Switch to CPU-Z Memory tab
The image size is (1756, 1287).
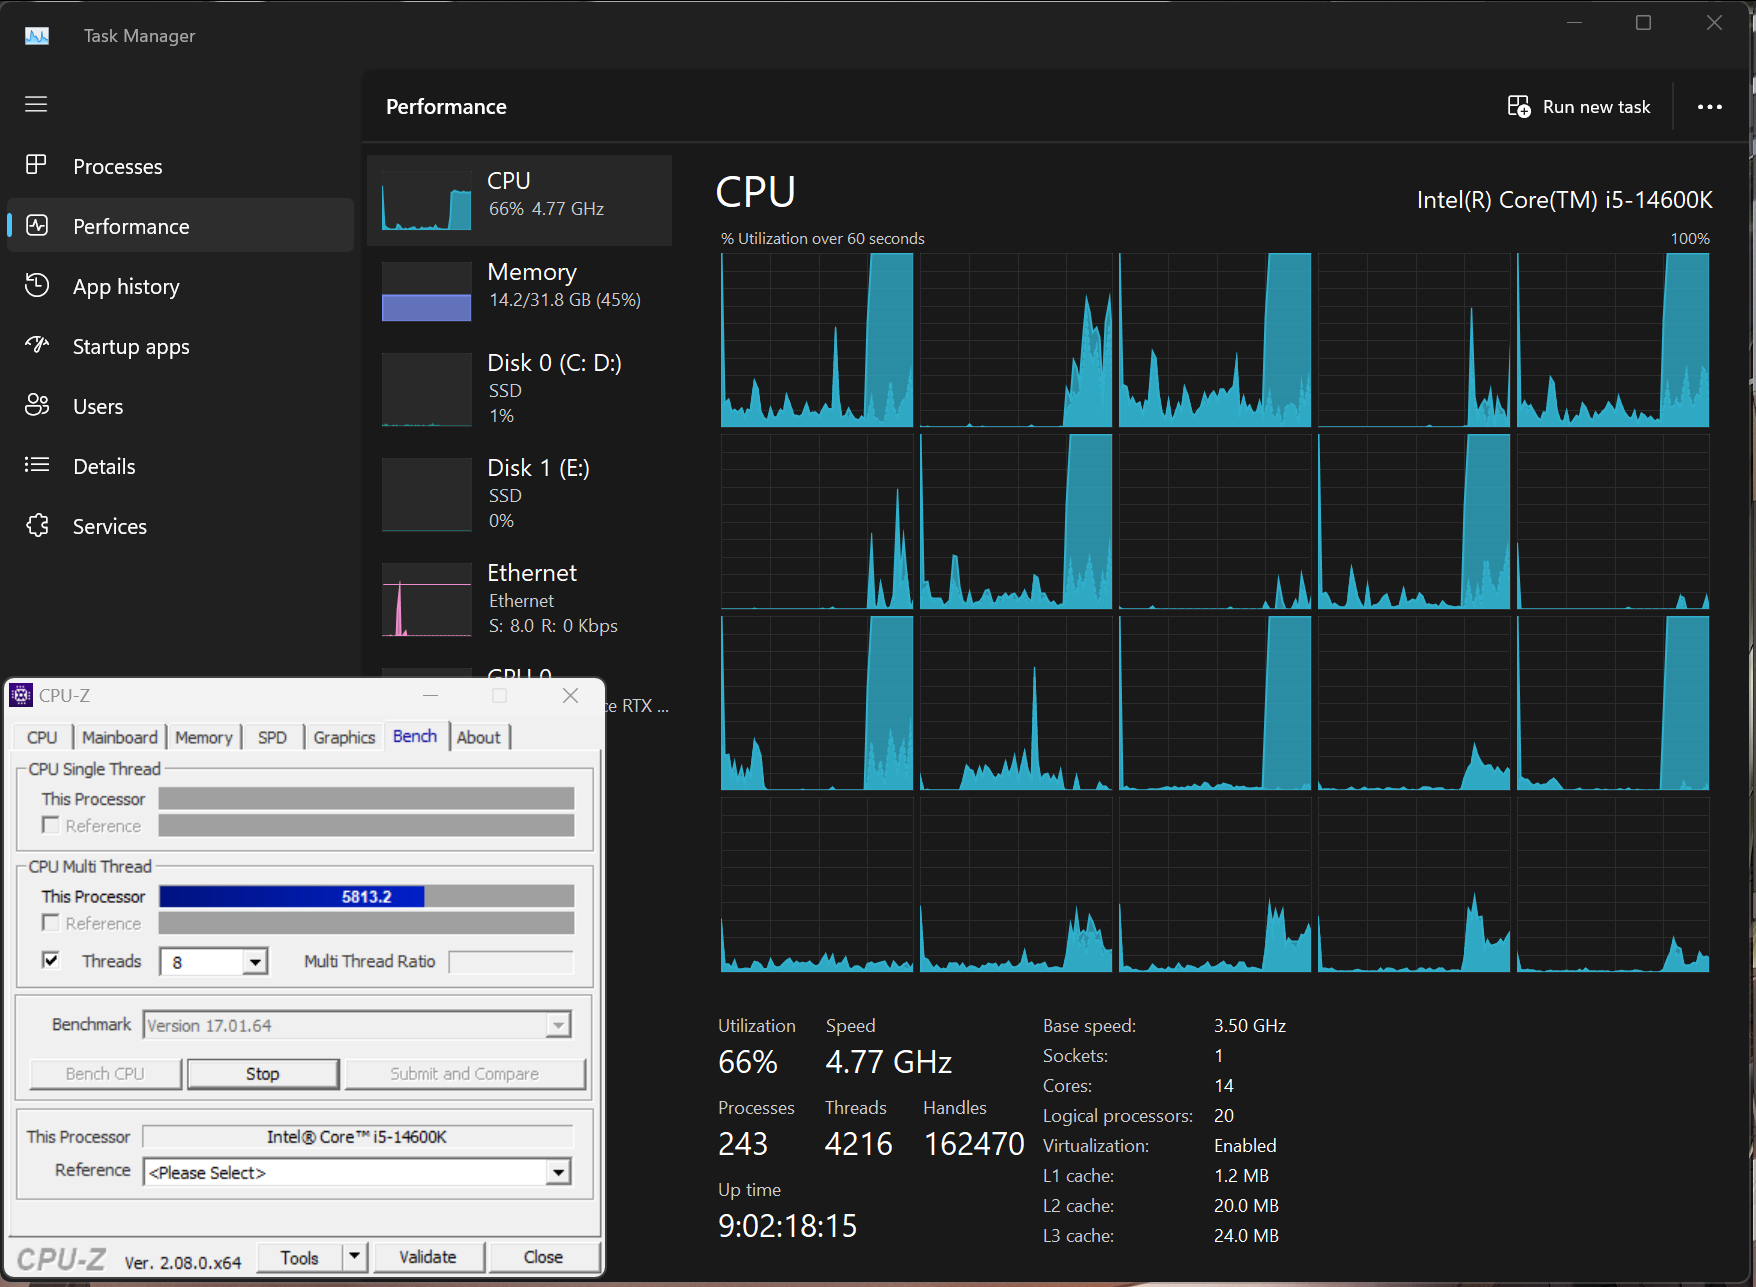[x=204, y=737]
